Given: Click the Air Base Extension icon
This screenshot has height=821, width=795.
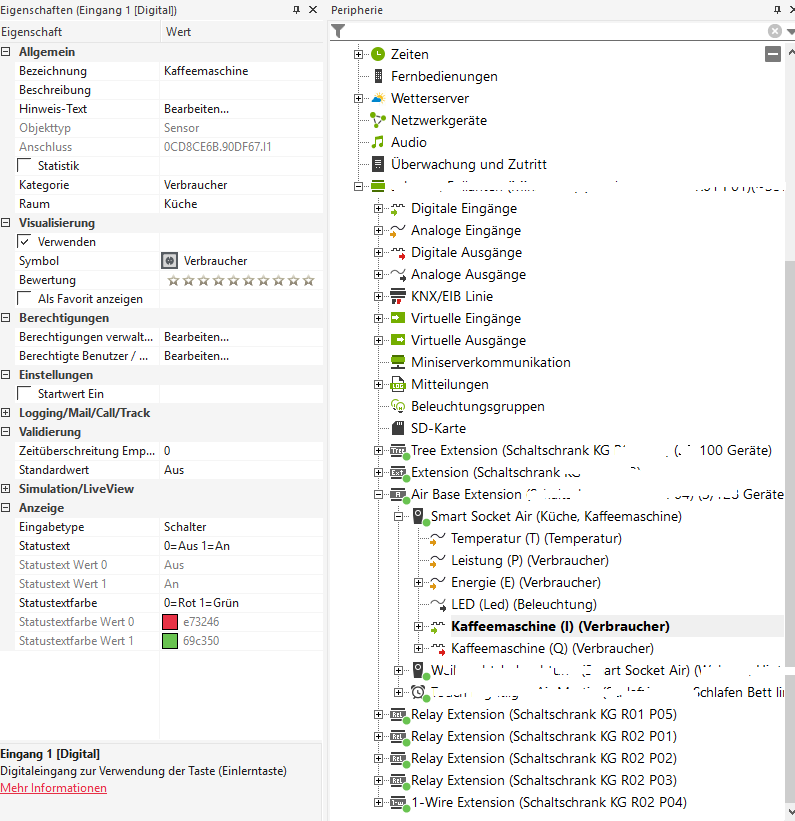Looking at the screenshot, I should point(399,495).
